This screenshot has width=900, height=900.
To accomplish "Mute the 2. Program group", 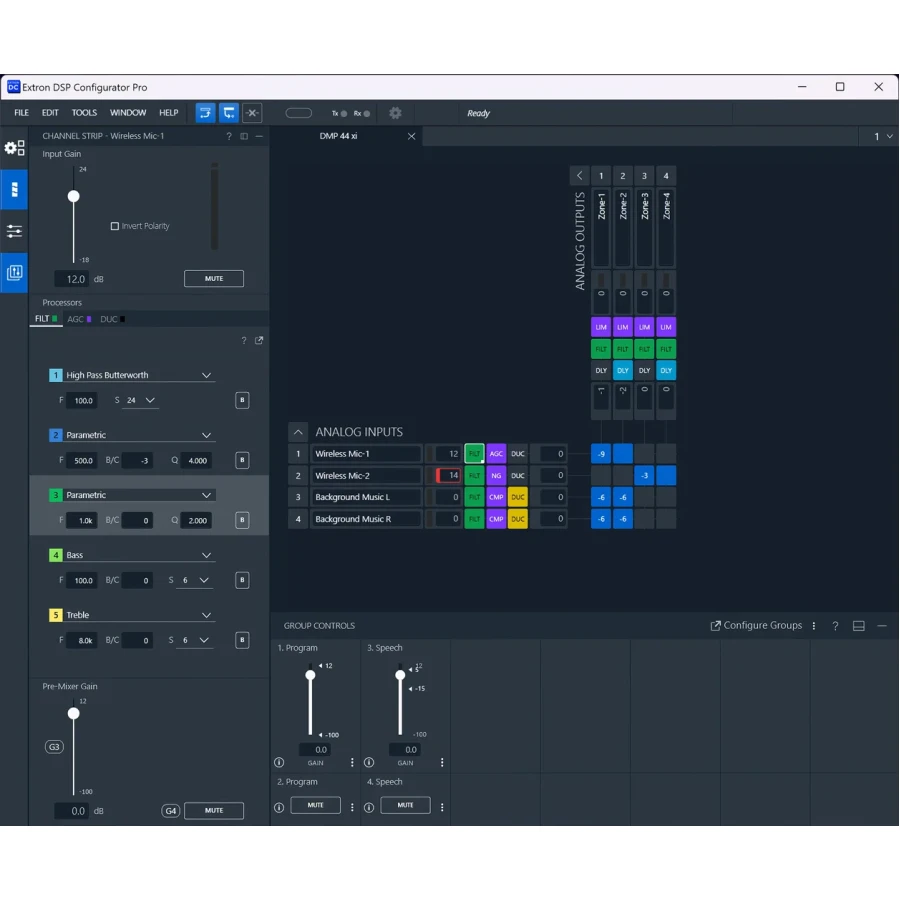I will [315, 805].
